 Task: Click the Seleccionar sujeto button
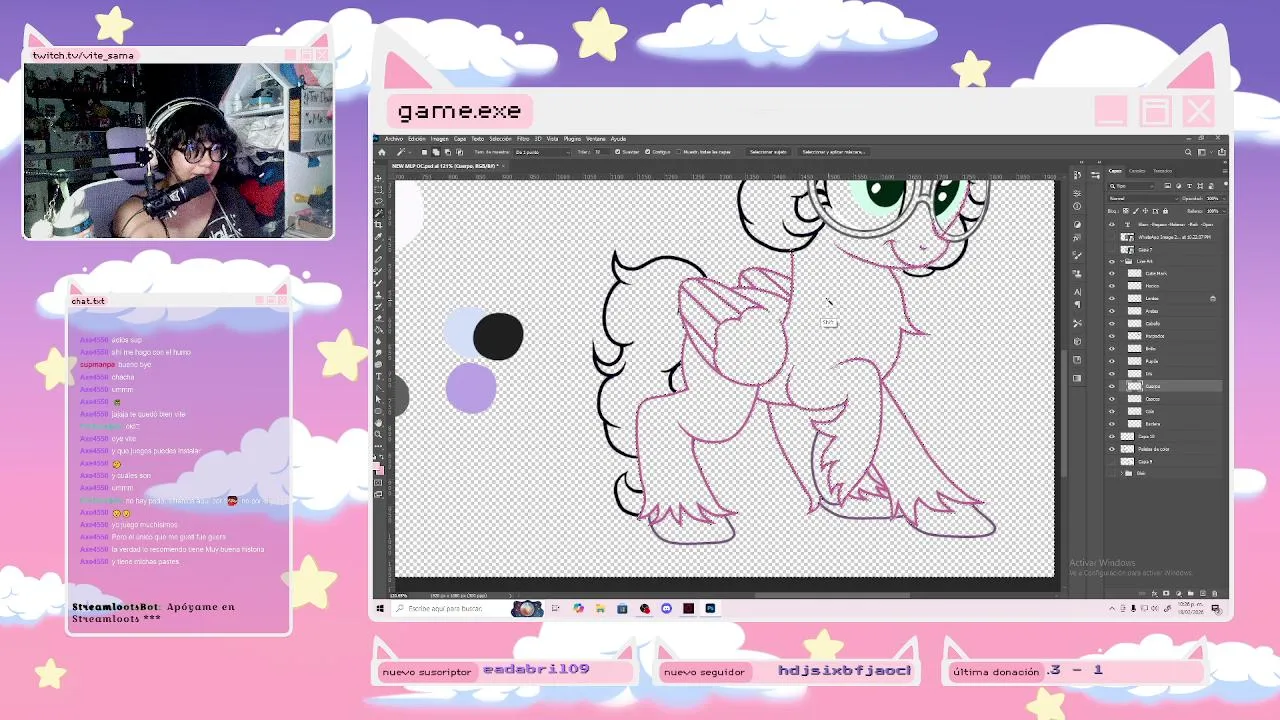[768, 152]
